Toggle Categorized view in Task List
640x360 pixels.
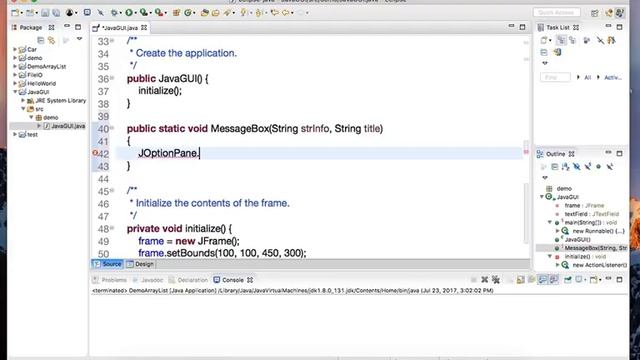tap(562, 40)
